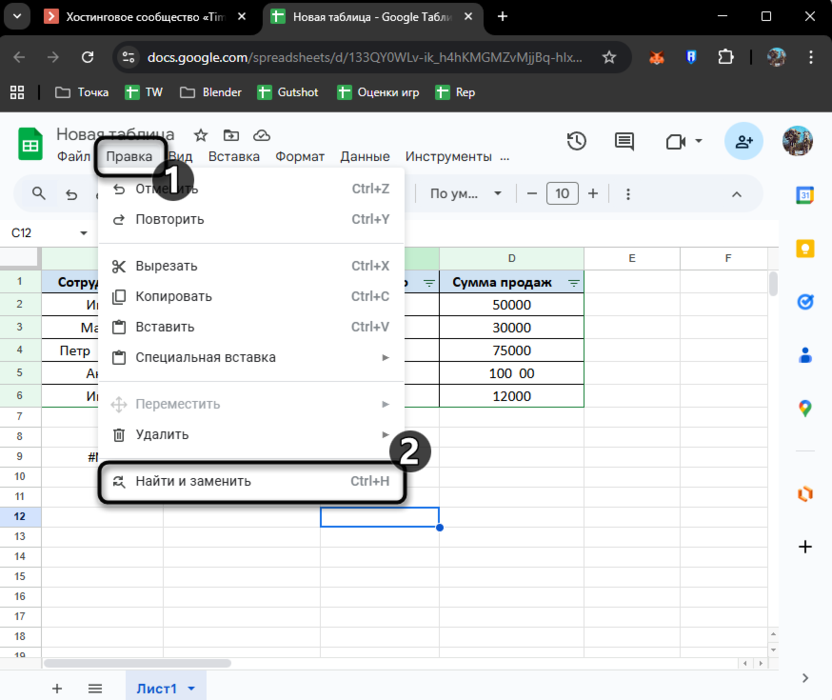Open comments panel icon
832x700 pixels.
624,142
